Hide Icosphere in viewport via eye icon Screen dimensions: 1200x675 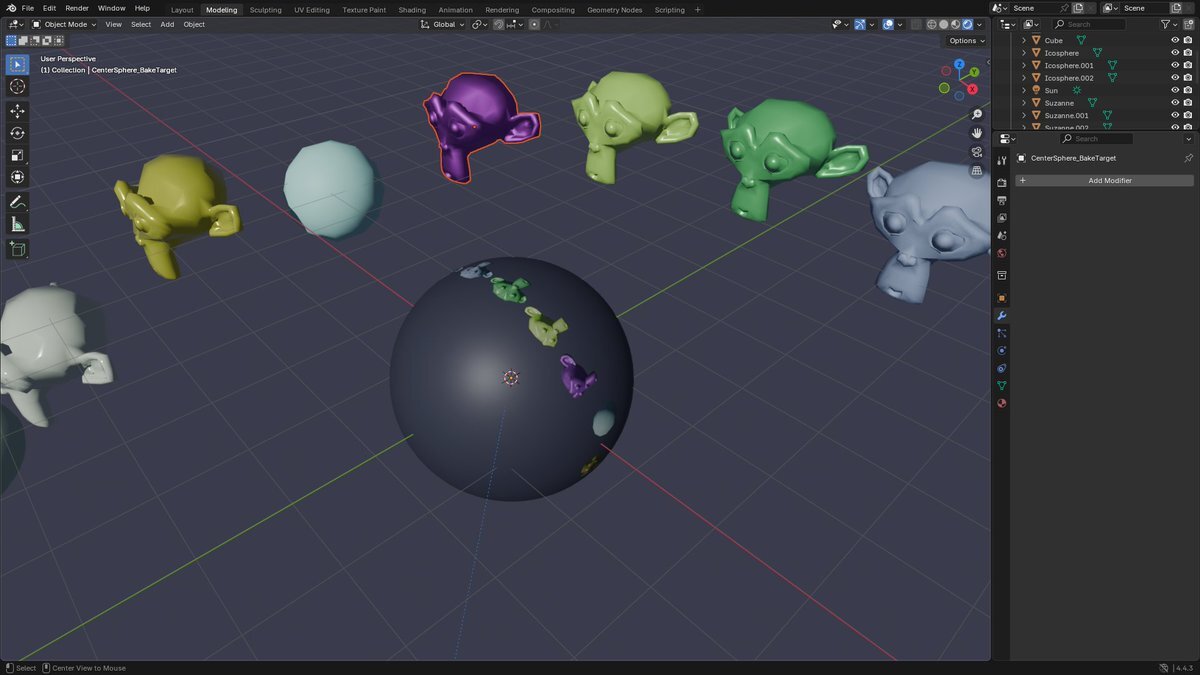(1175, 53)
